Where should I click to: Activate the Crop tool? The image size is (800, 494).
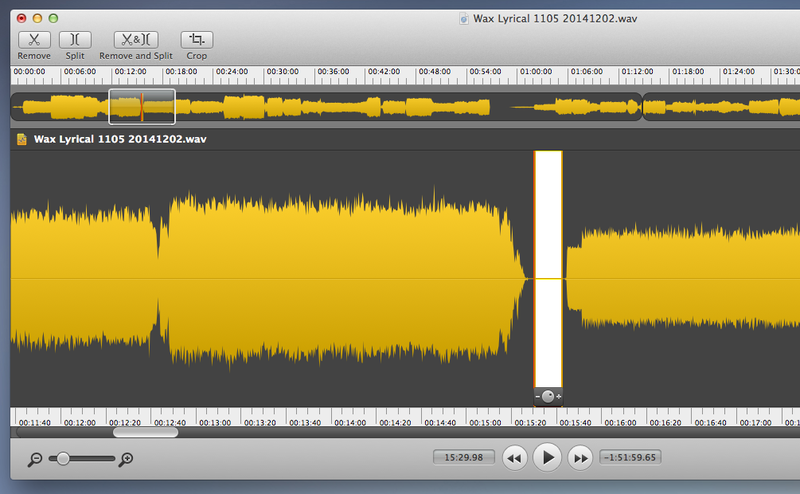[x=196, y=40]
